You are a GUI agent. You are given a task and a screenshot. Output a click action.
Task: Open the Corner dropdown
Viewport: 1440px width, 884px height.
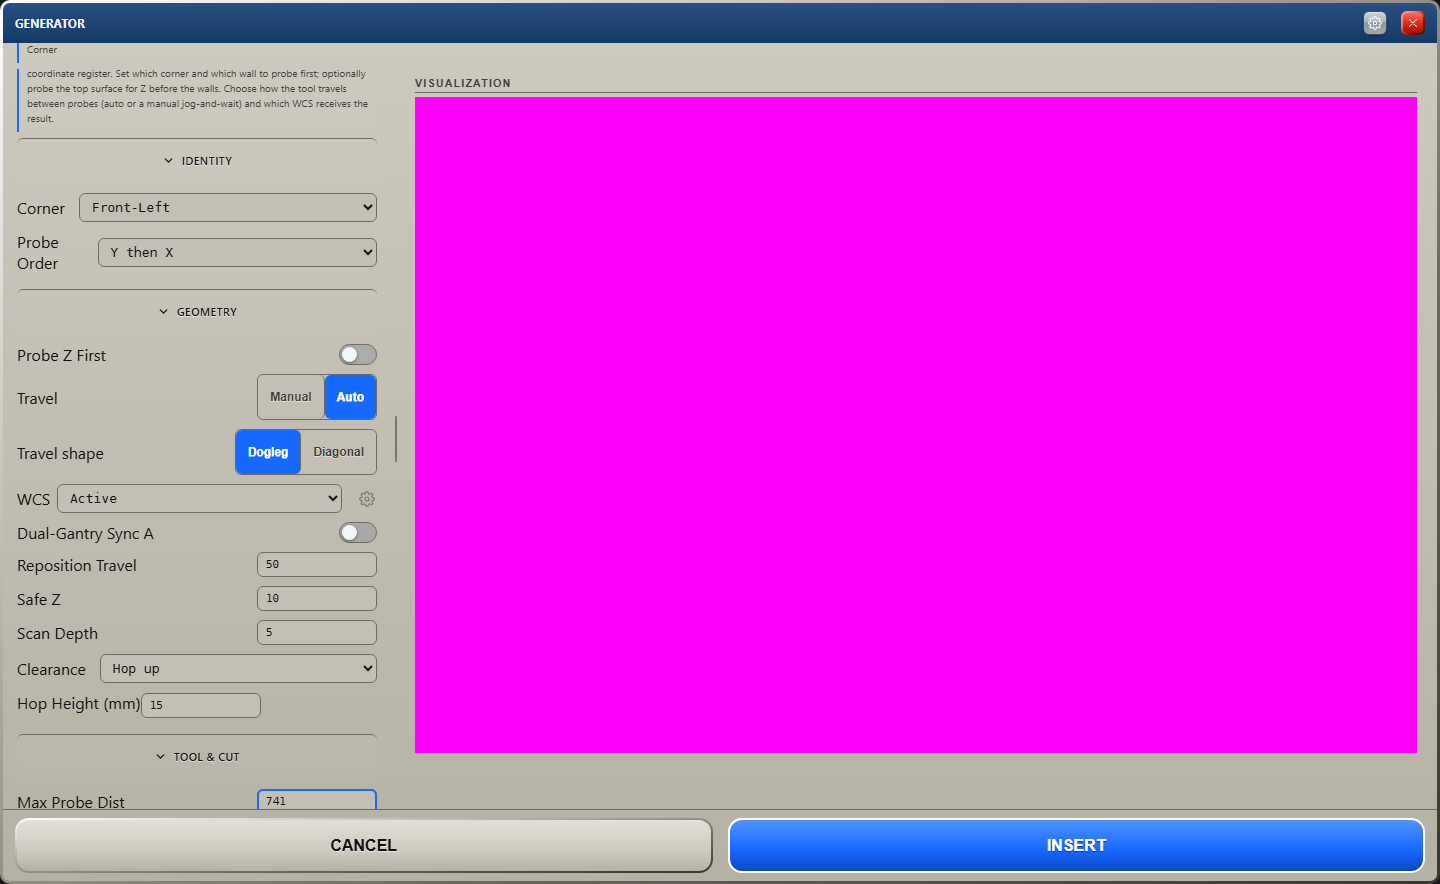[x=228, y=208]
